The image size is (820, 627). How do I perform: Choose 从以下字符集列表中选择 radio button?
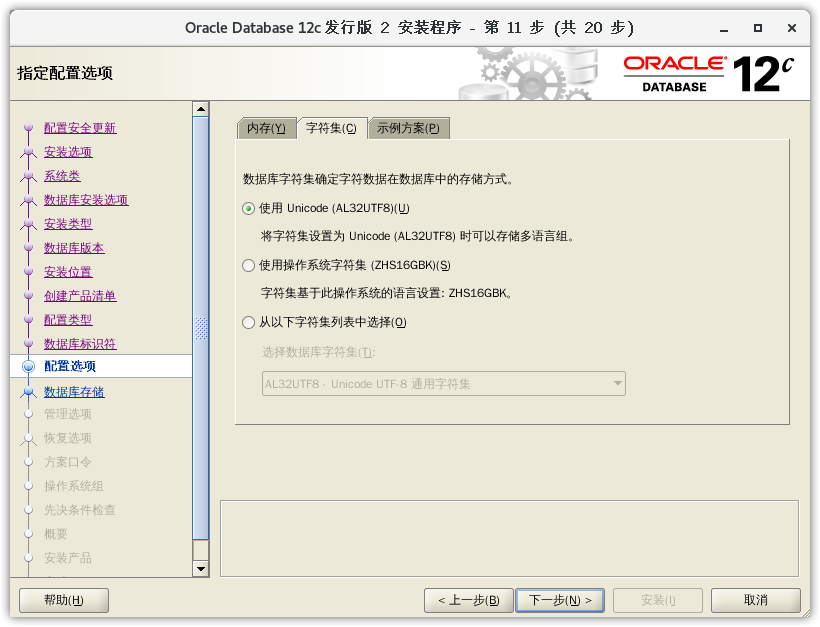249,323
